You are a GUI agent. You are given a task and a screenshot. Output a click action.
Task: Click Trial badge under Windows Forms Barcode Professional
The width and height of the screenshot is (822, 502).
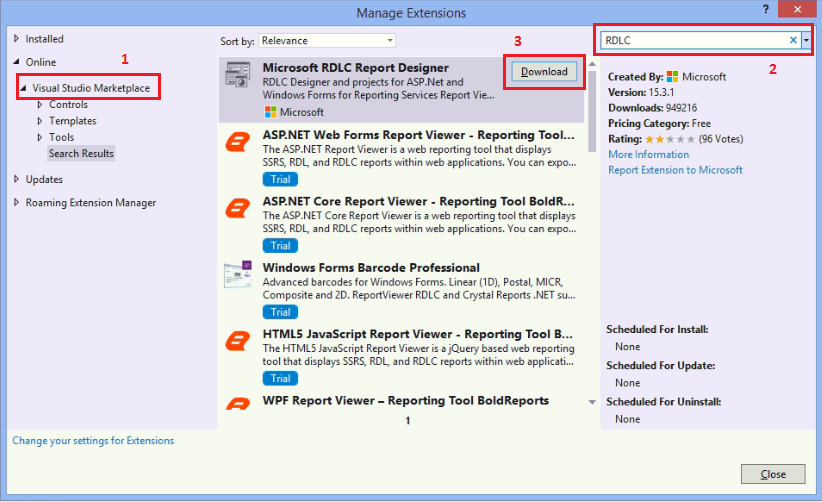[x=280, y=312]
